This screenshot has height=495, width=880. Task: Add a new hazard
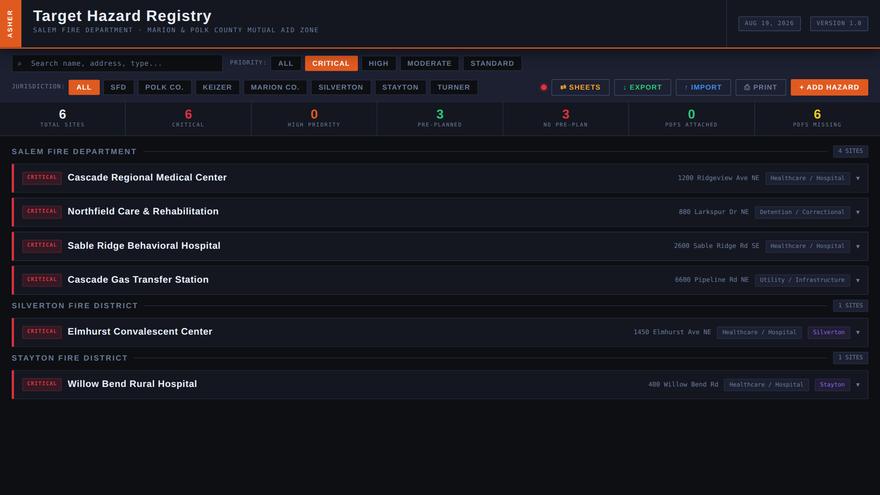(829, 88)
